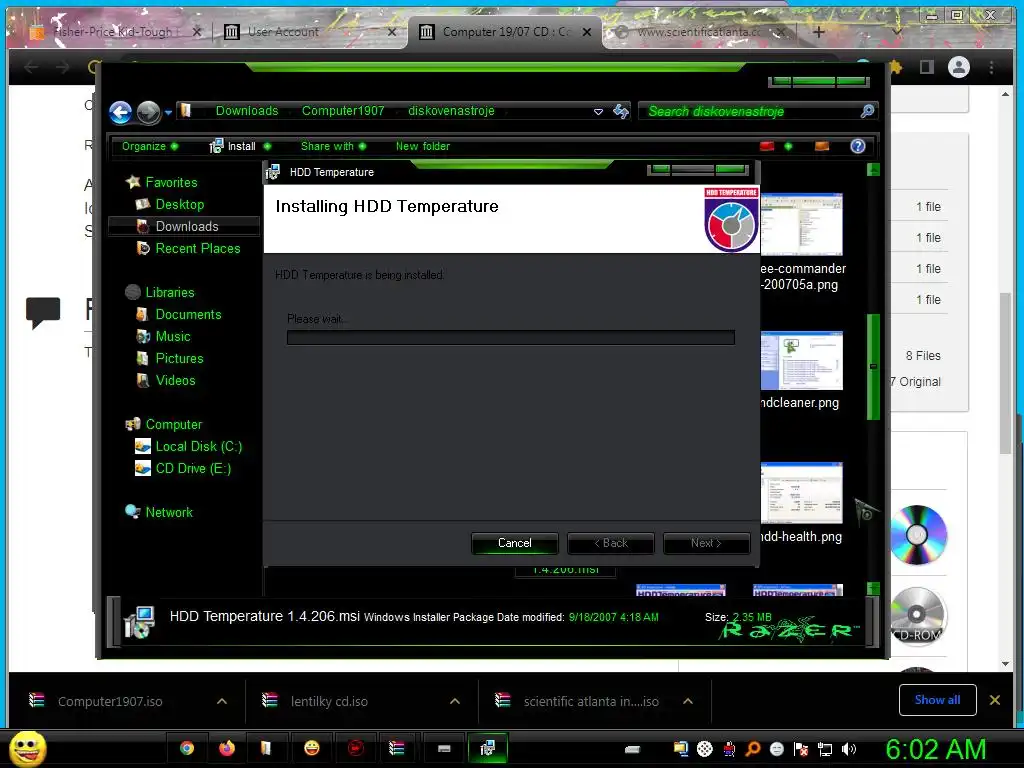Viewport: 1024px width, 768px height.
Task: Select Recent Places in the navigation pane
Action: 198,248
